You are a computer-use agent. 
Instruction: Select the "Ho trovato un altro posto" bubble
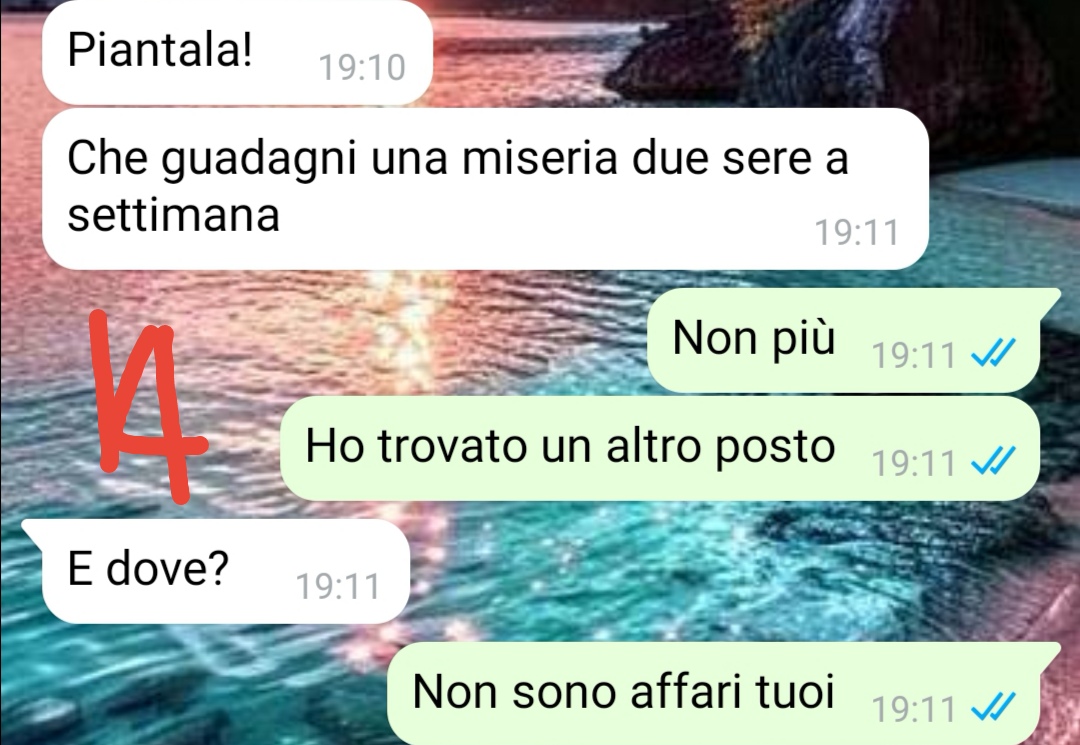pyautogui.click(x=660, y=448)
